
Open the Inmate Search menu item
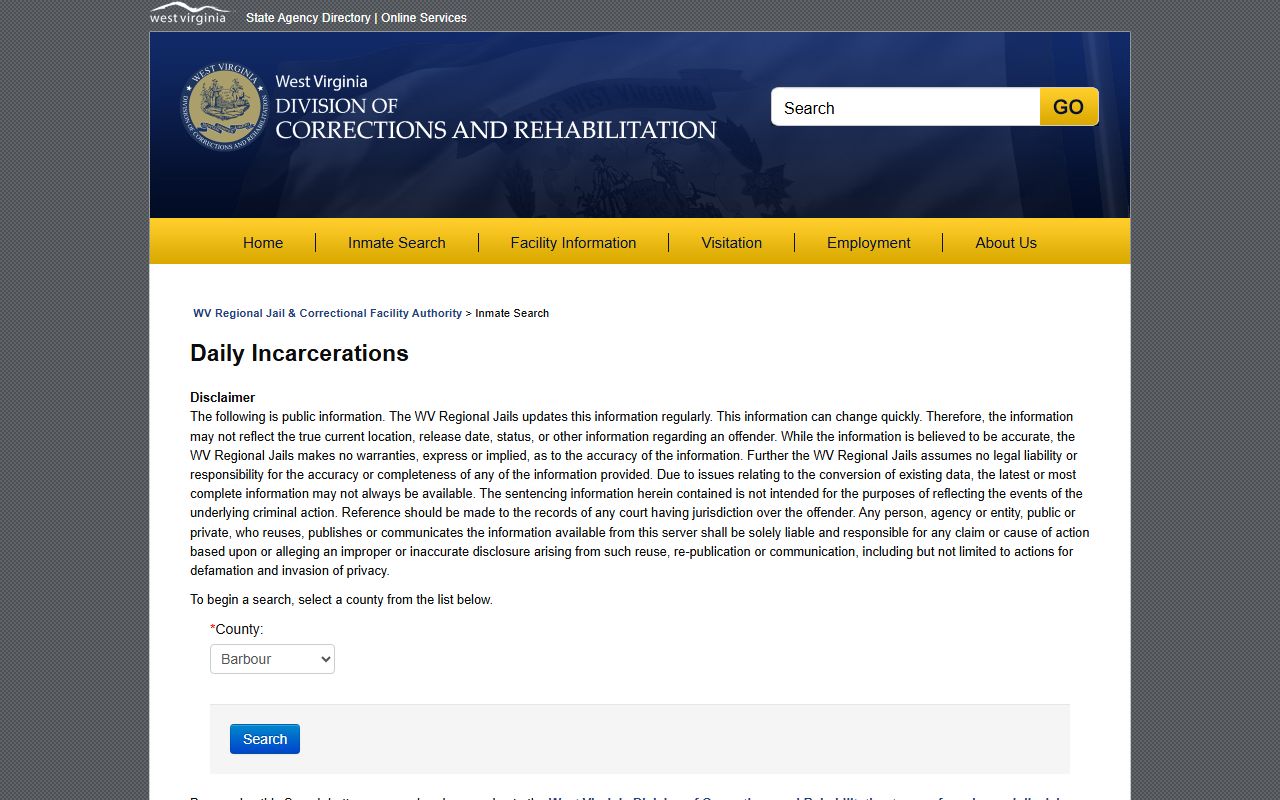click(x=397, y=243)
